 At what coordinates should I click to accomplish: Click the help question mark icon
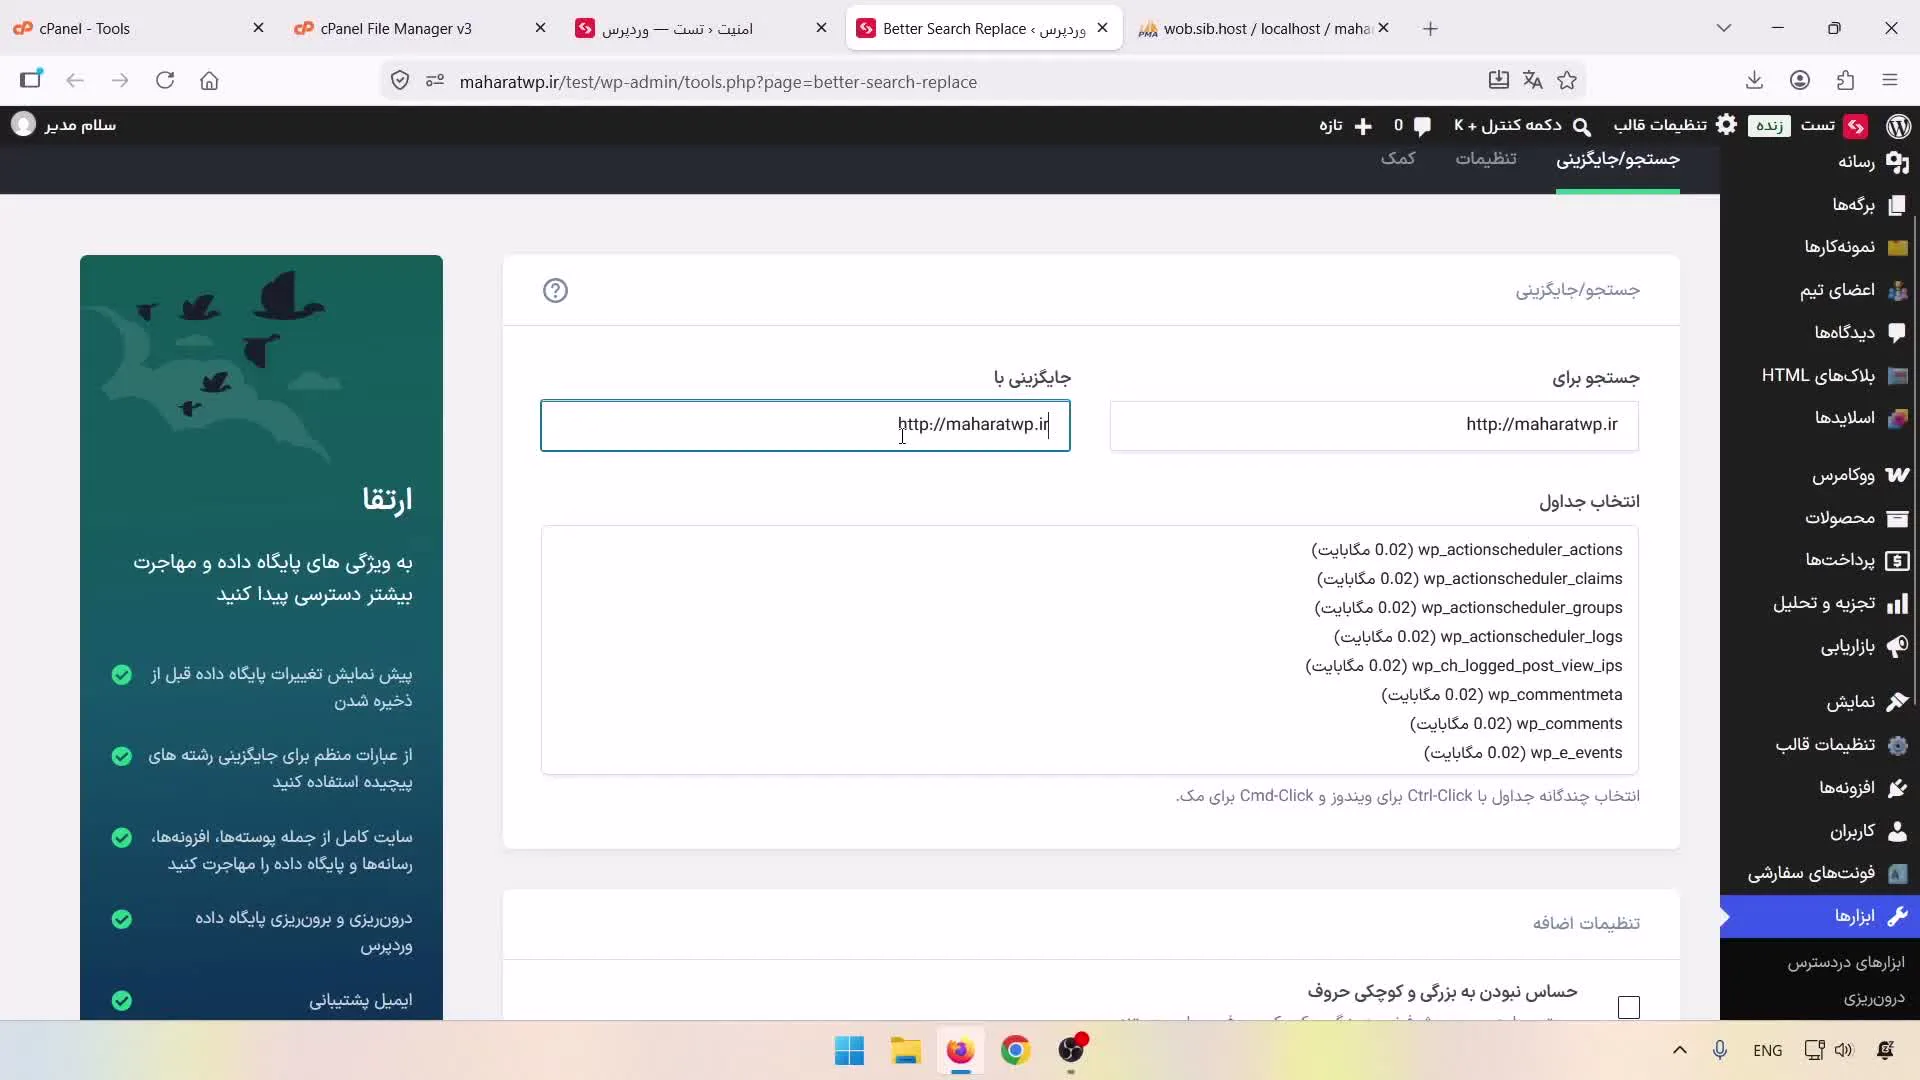pyautogui.click(x=555, y=290)
